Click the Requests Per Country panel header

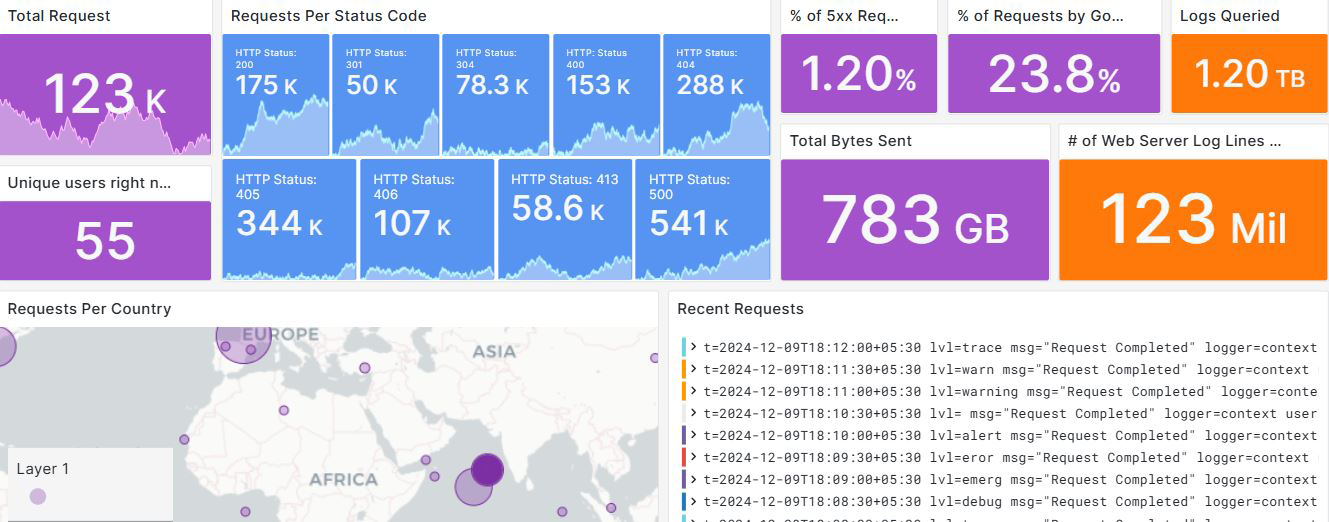click(89, 309)
